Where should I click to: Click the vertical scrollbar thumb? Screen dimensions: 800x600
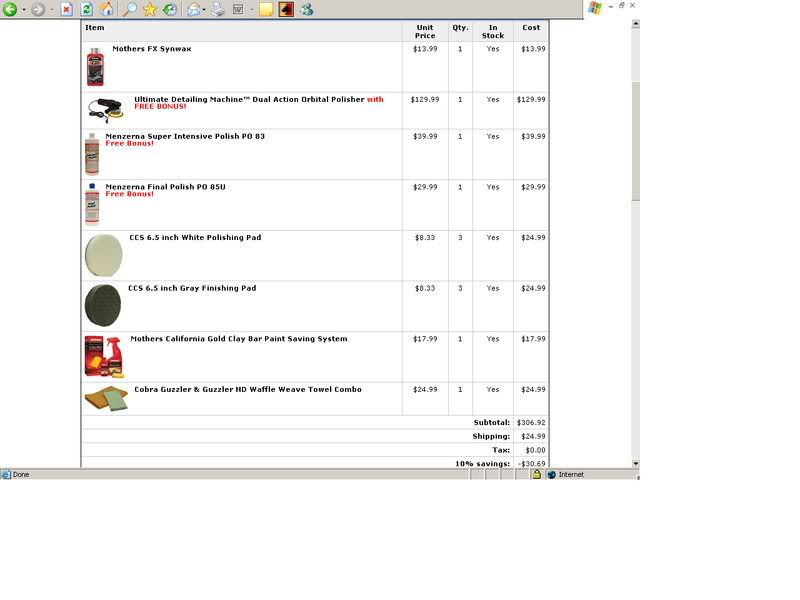click(x=636, y=140)
